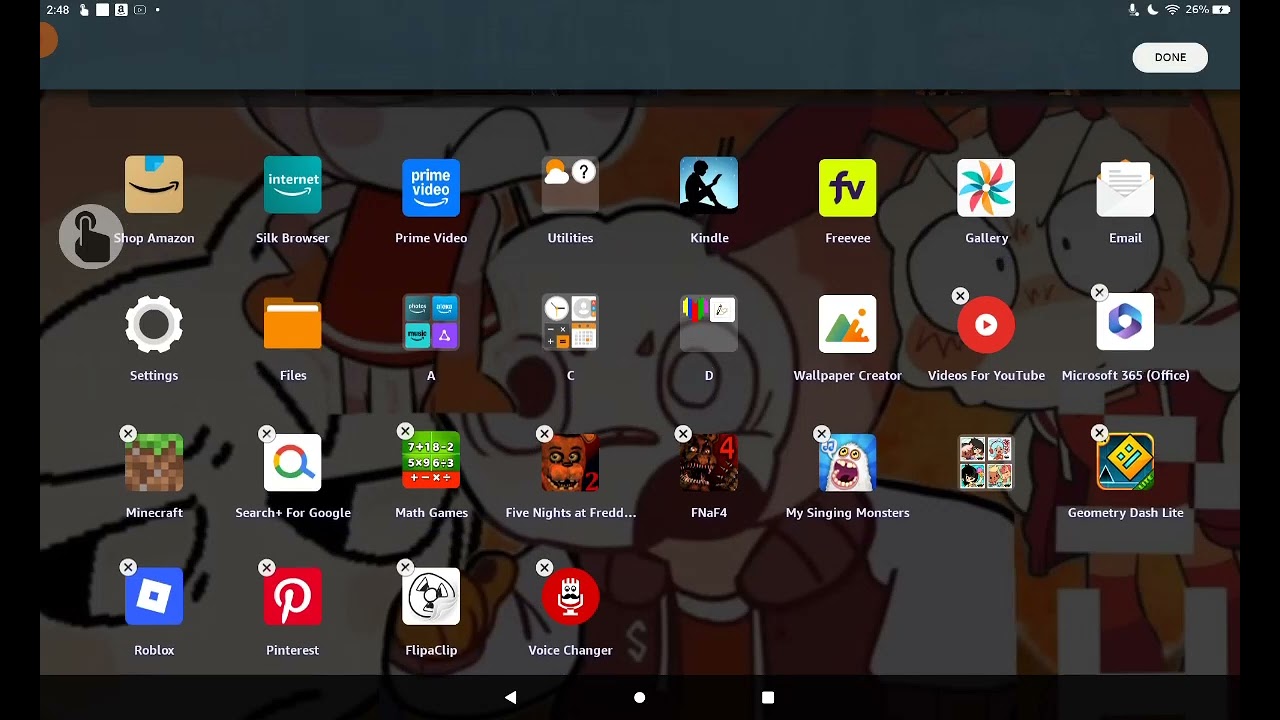Open the Files app
Viewport: 1280px width, 720px height.
[x=293, y=324]
